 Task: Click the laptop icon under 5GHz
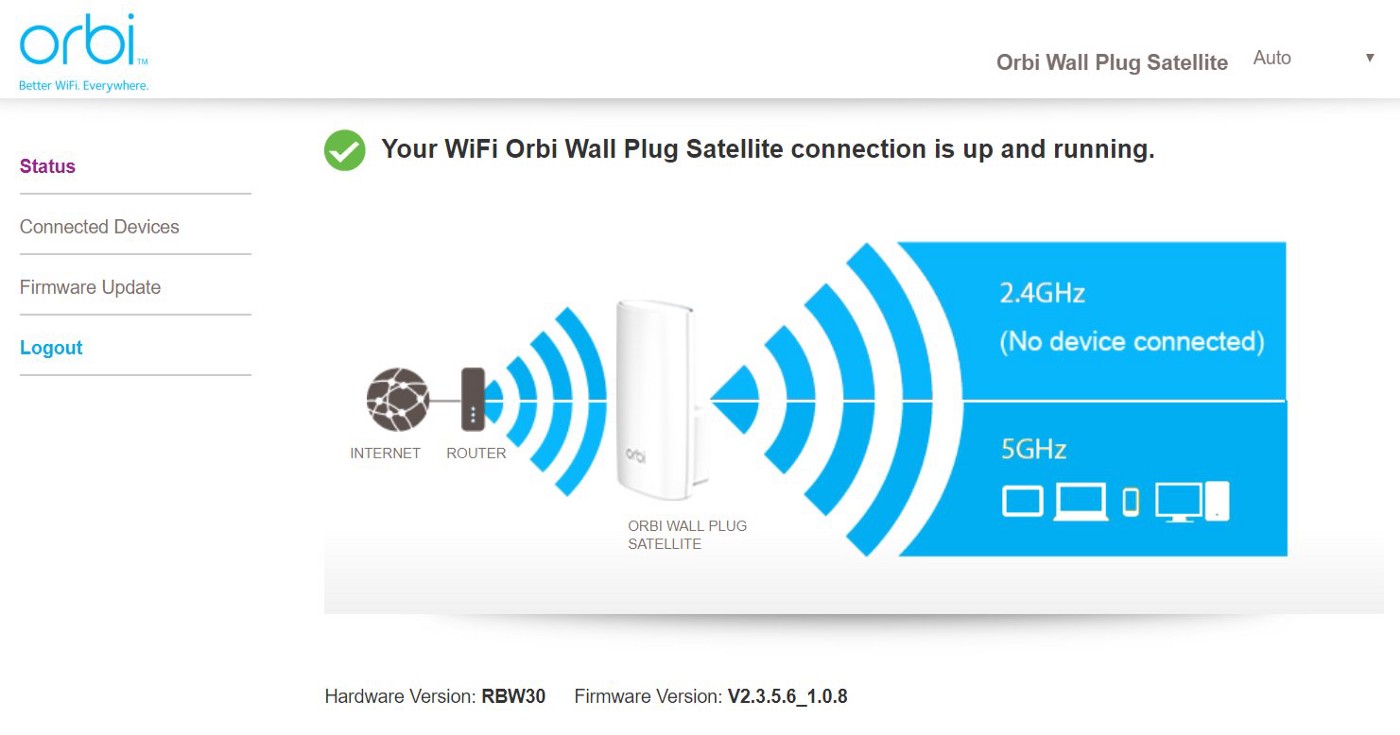point(1082,501)
